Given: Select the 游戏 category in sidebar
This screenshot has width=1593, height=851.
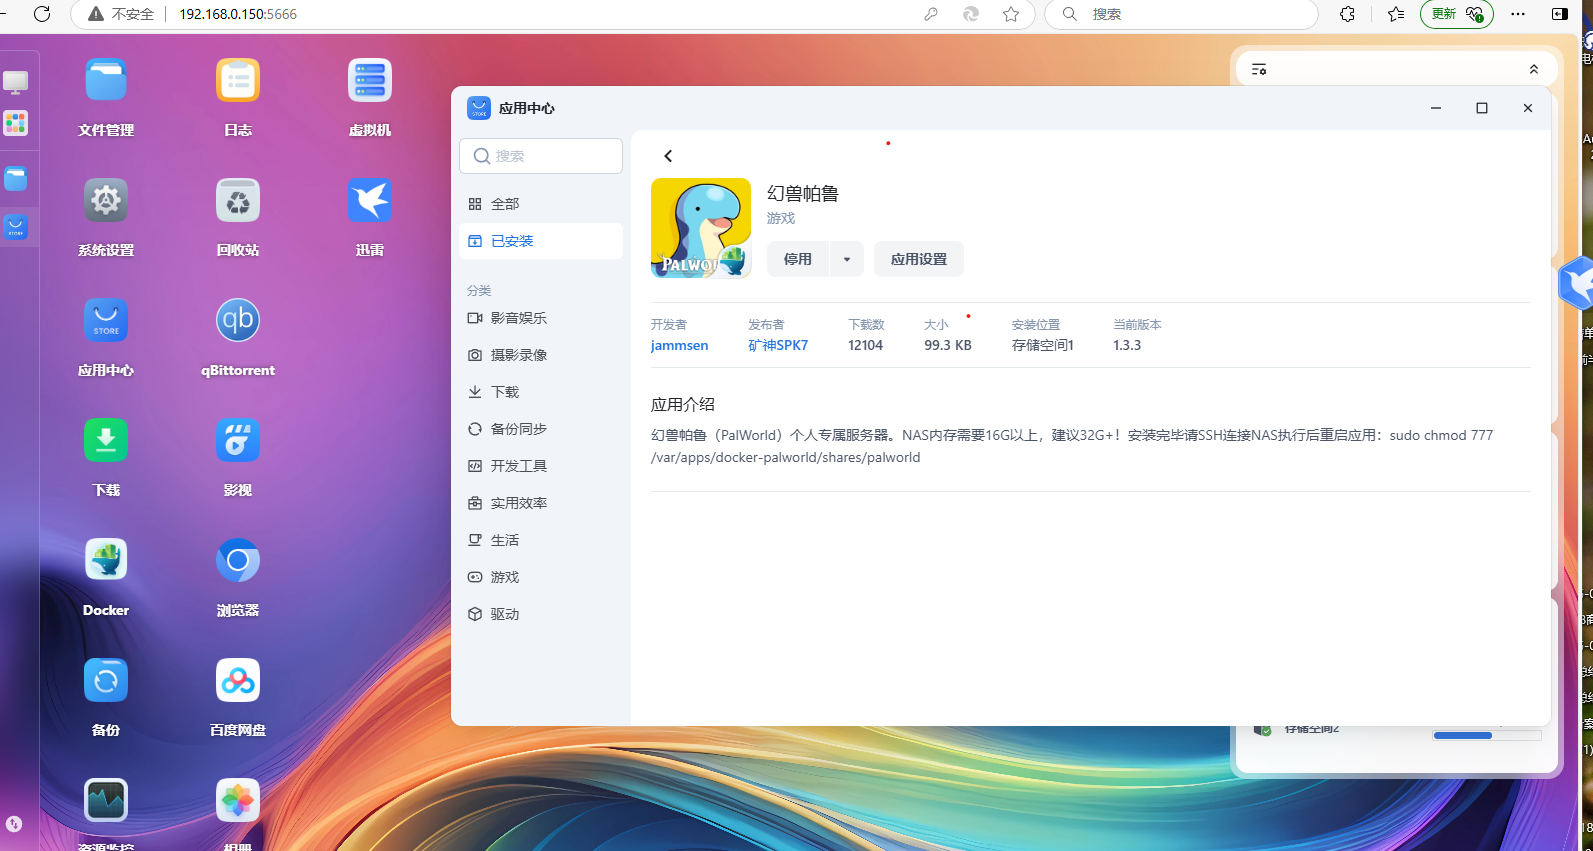Looking at the screenshot, I should click(x=541, y=577).
